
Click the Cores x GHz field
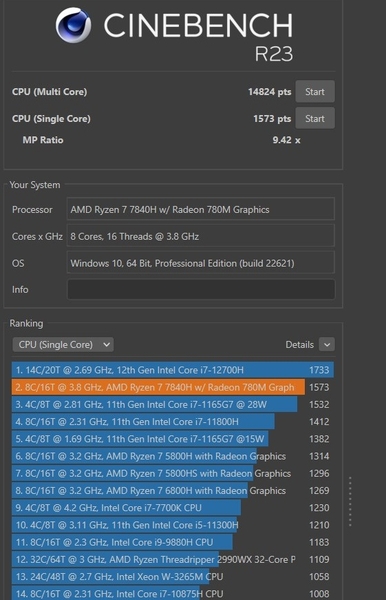tap(201, 236)
